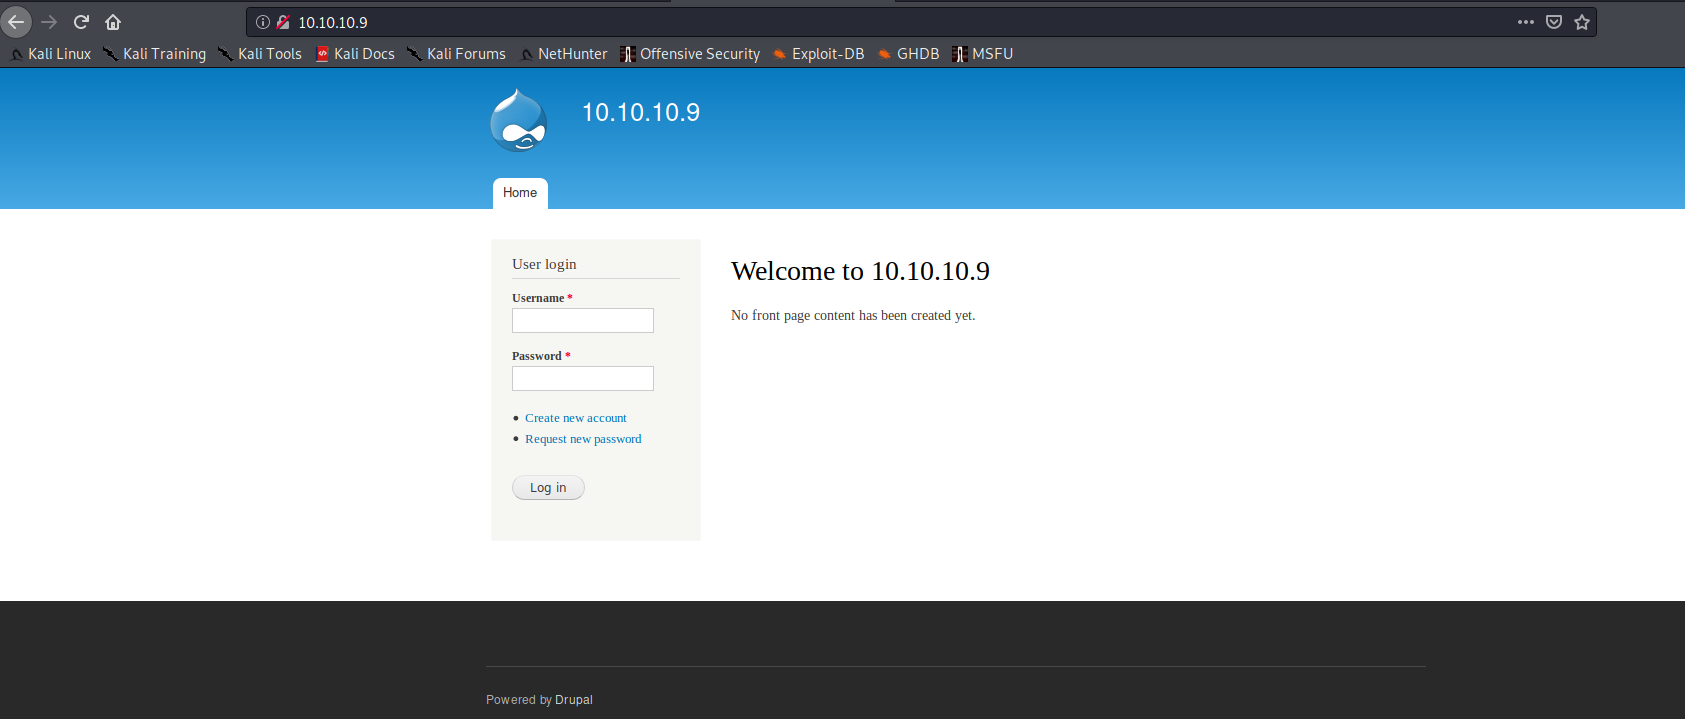Focus the Password input box
1685x719 pixels.
[x=582, y=378]
